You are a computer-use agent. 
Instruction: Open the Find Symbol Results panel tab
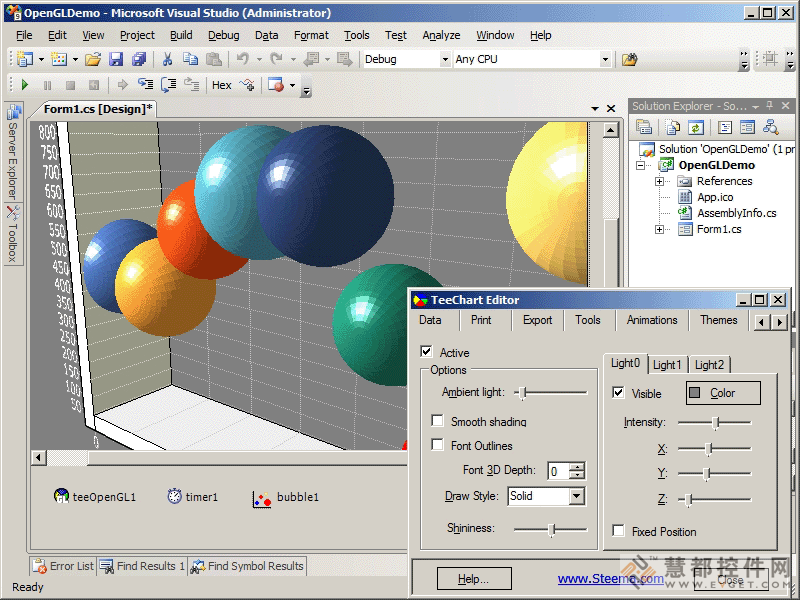[x=247, y=566]
